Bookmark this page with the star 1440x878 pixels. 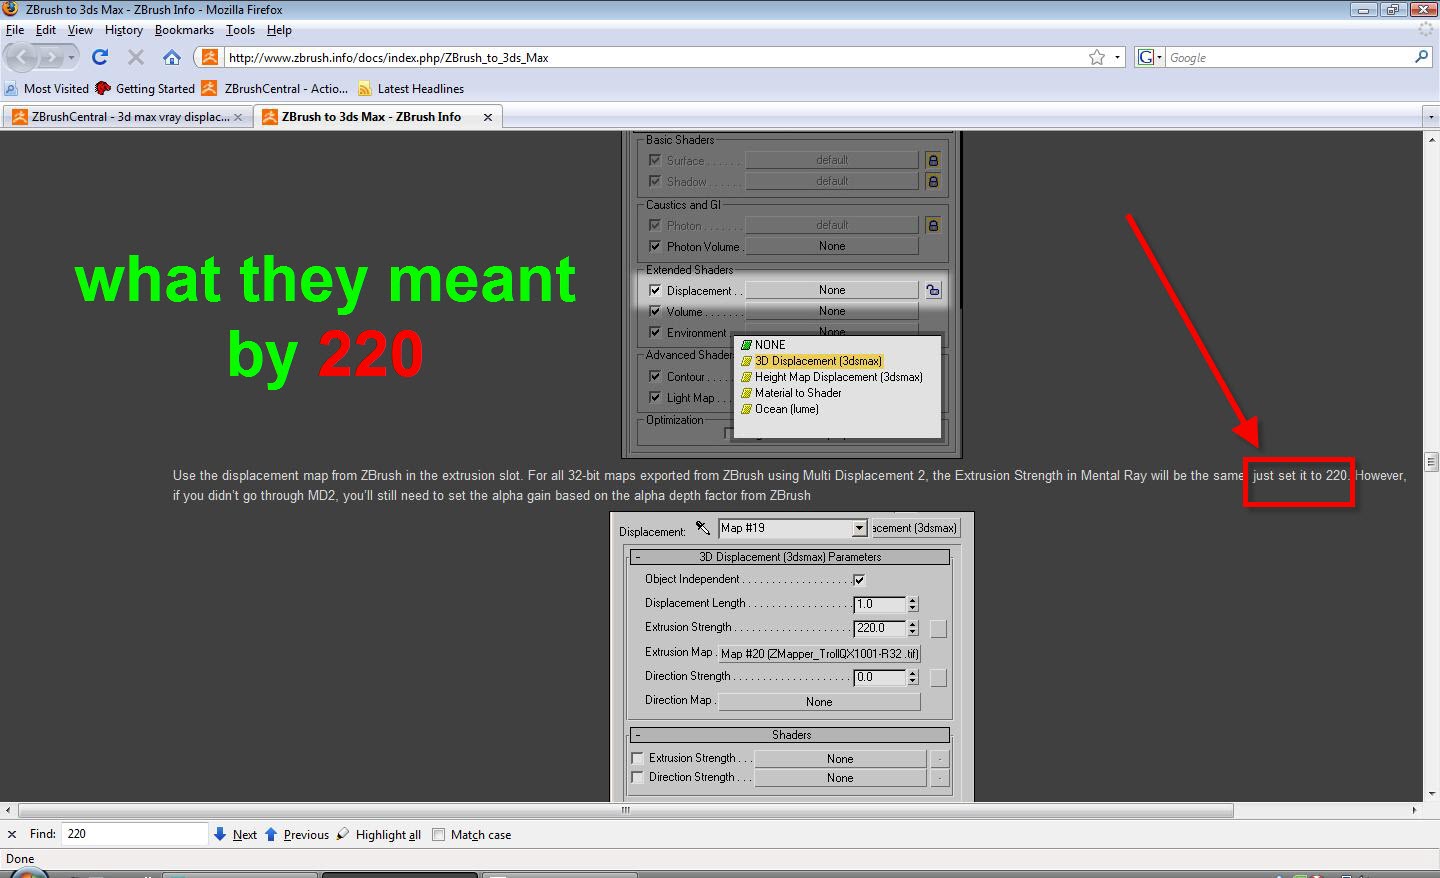[1097, 57]
